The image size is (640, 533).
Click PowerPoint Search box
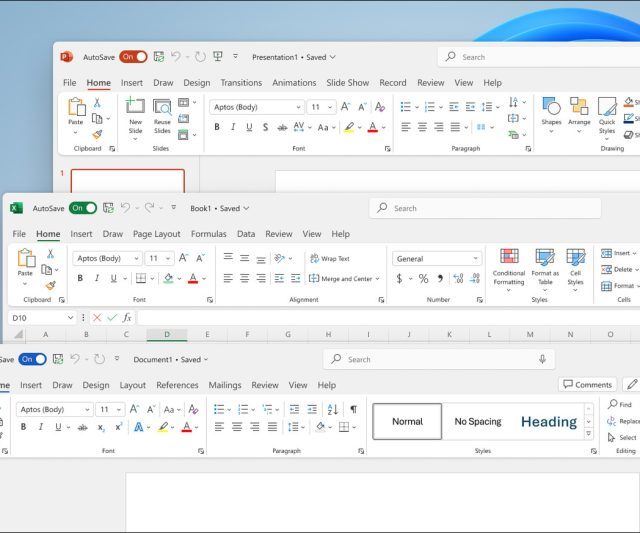[539, 57]
